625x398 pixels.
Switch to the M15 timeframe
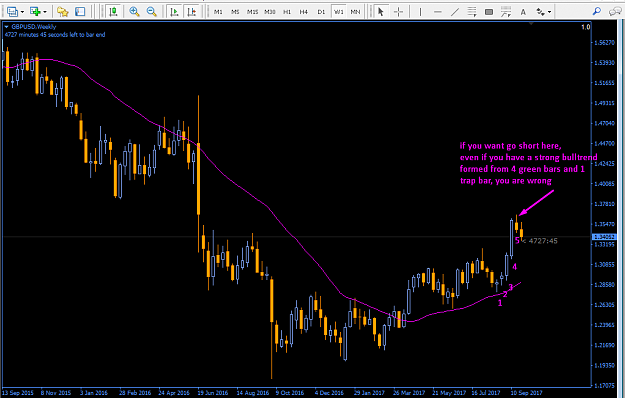(x=252, y=12)
